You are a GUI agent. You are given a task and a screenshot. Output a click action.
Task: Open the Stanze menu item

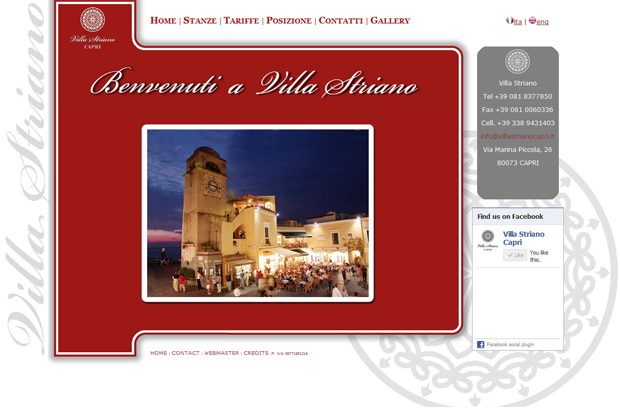point(200,21)
